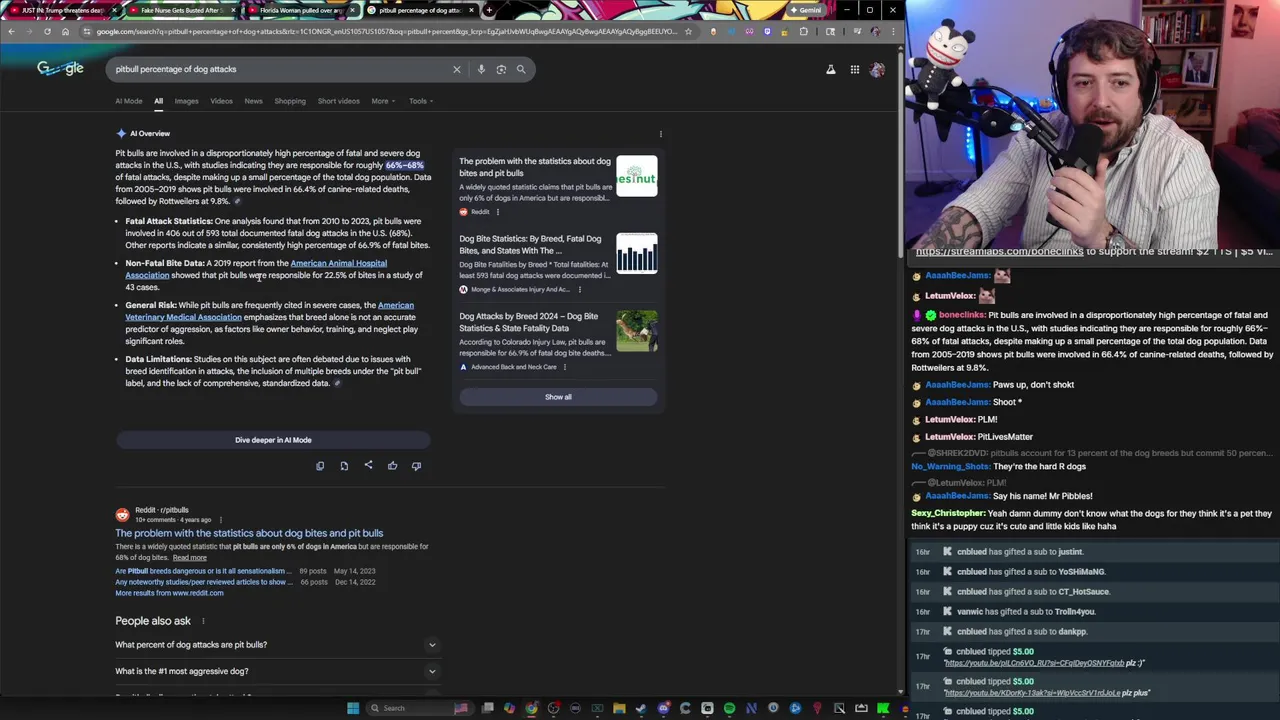Open Google account profile avatar
Viewport: 1280px width, 720px height.
877,69
